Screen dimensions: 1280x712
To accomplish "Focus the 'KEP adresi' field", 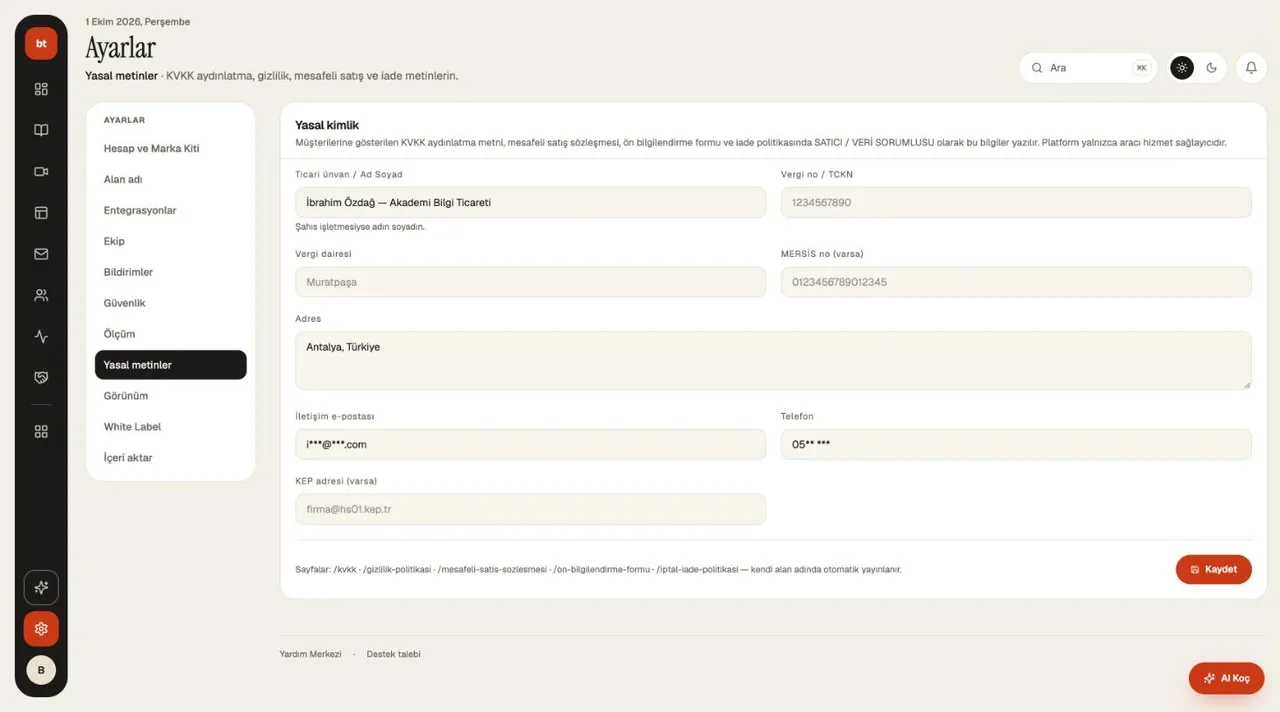I will (531, 509).
